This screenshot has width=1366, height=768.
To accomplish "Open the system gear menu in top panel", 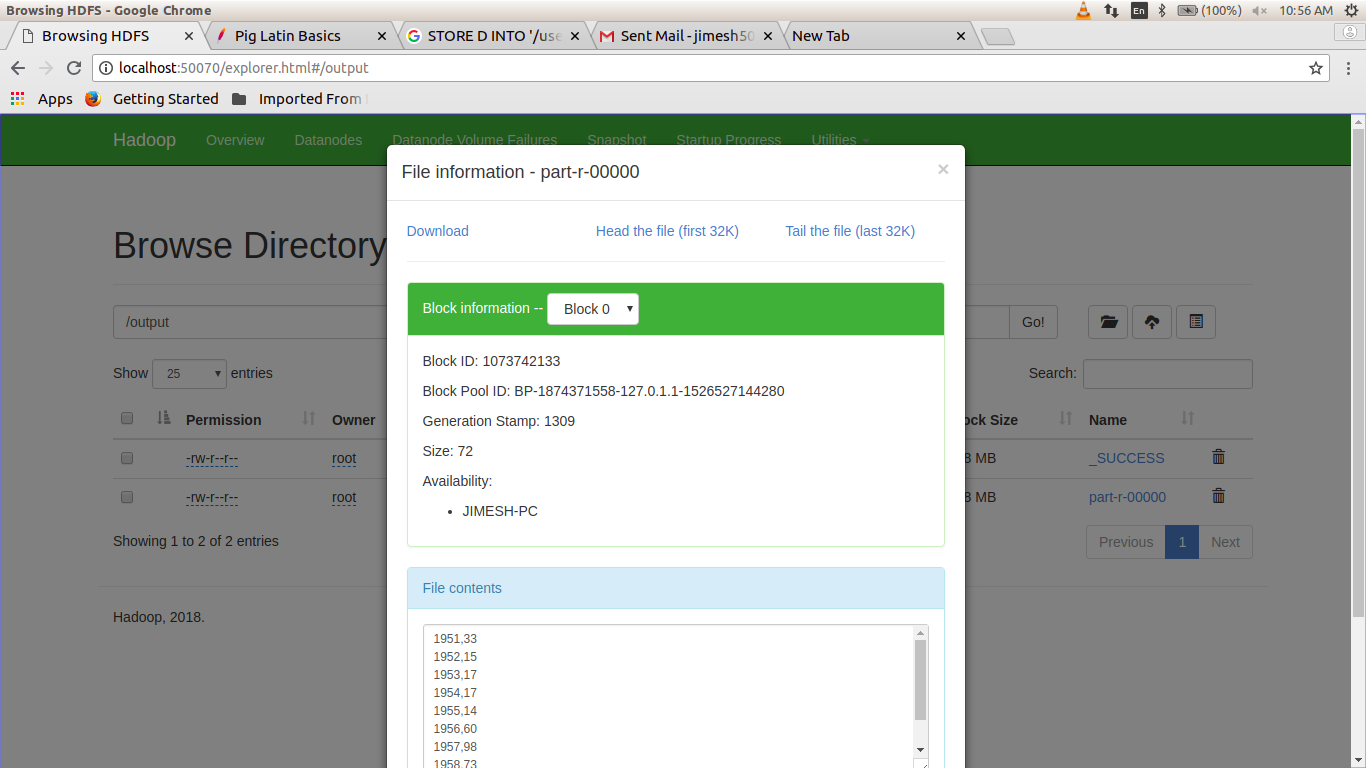I will tap(1352, 10).
